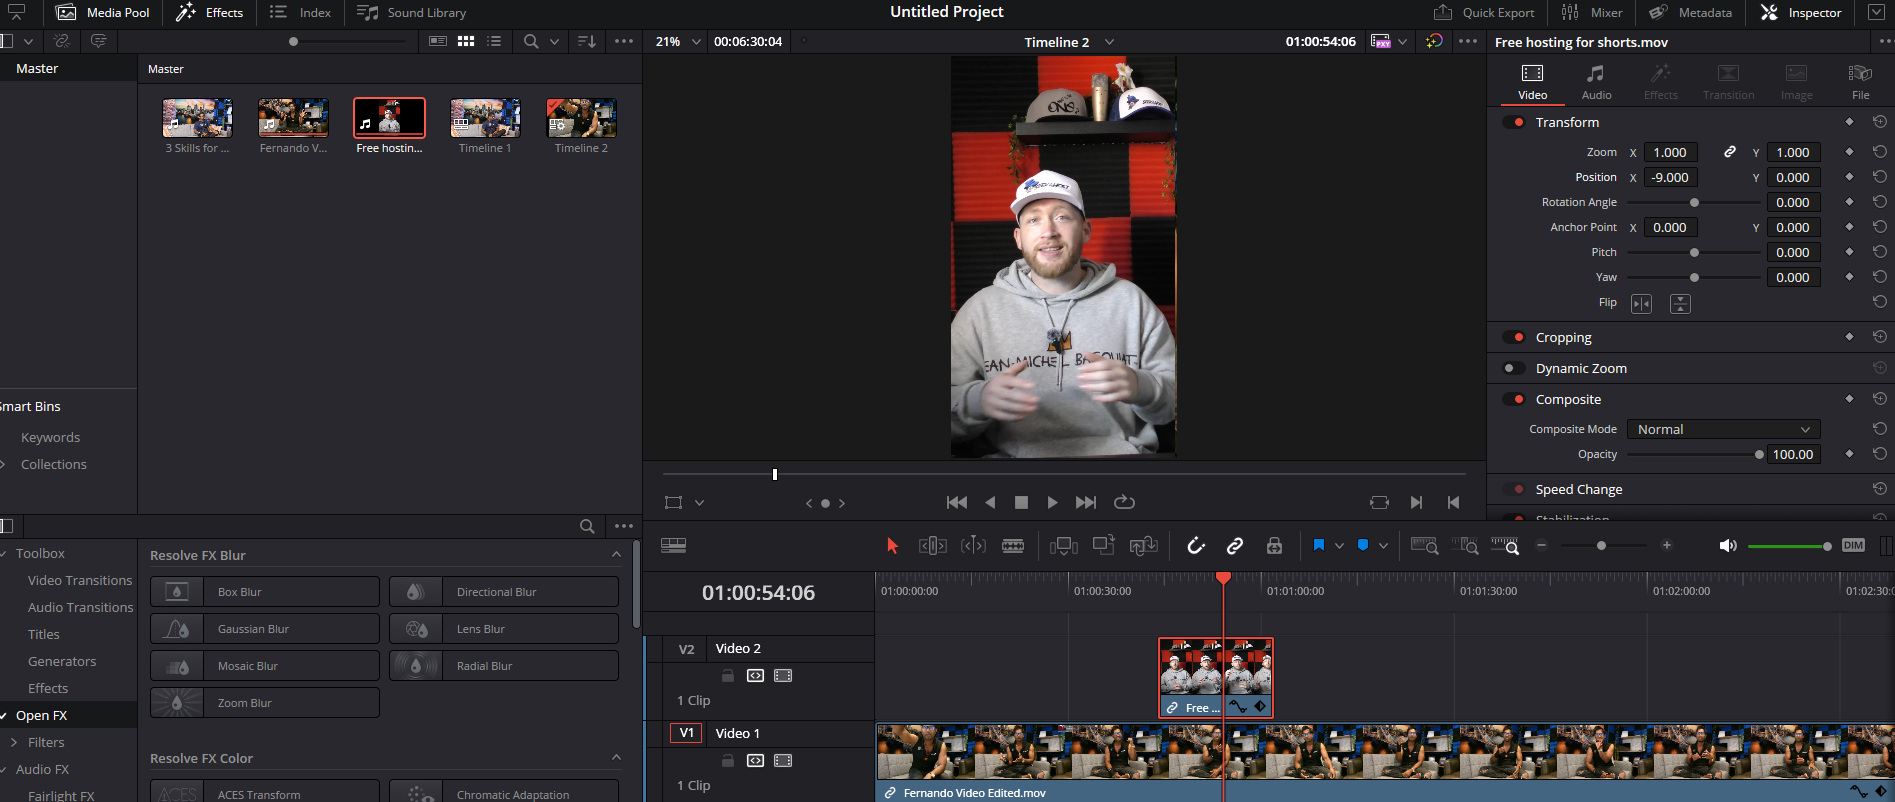The width and height of the screenshot is (1895, 802).
Task: Open Quick Export
Action: point(1484,13)
